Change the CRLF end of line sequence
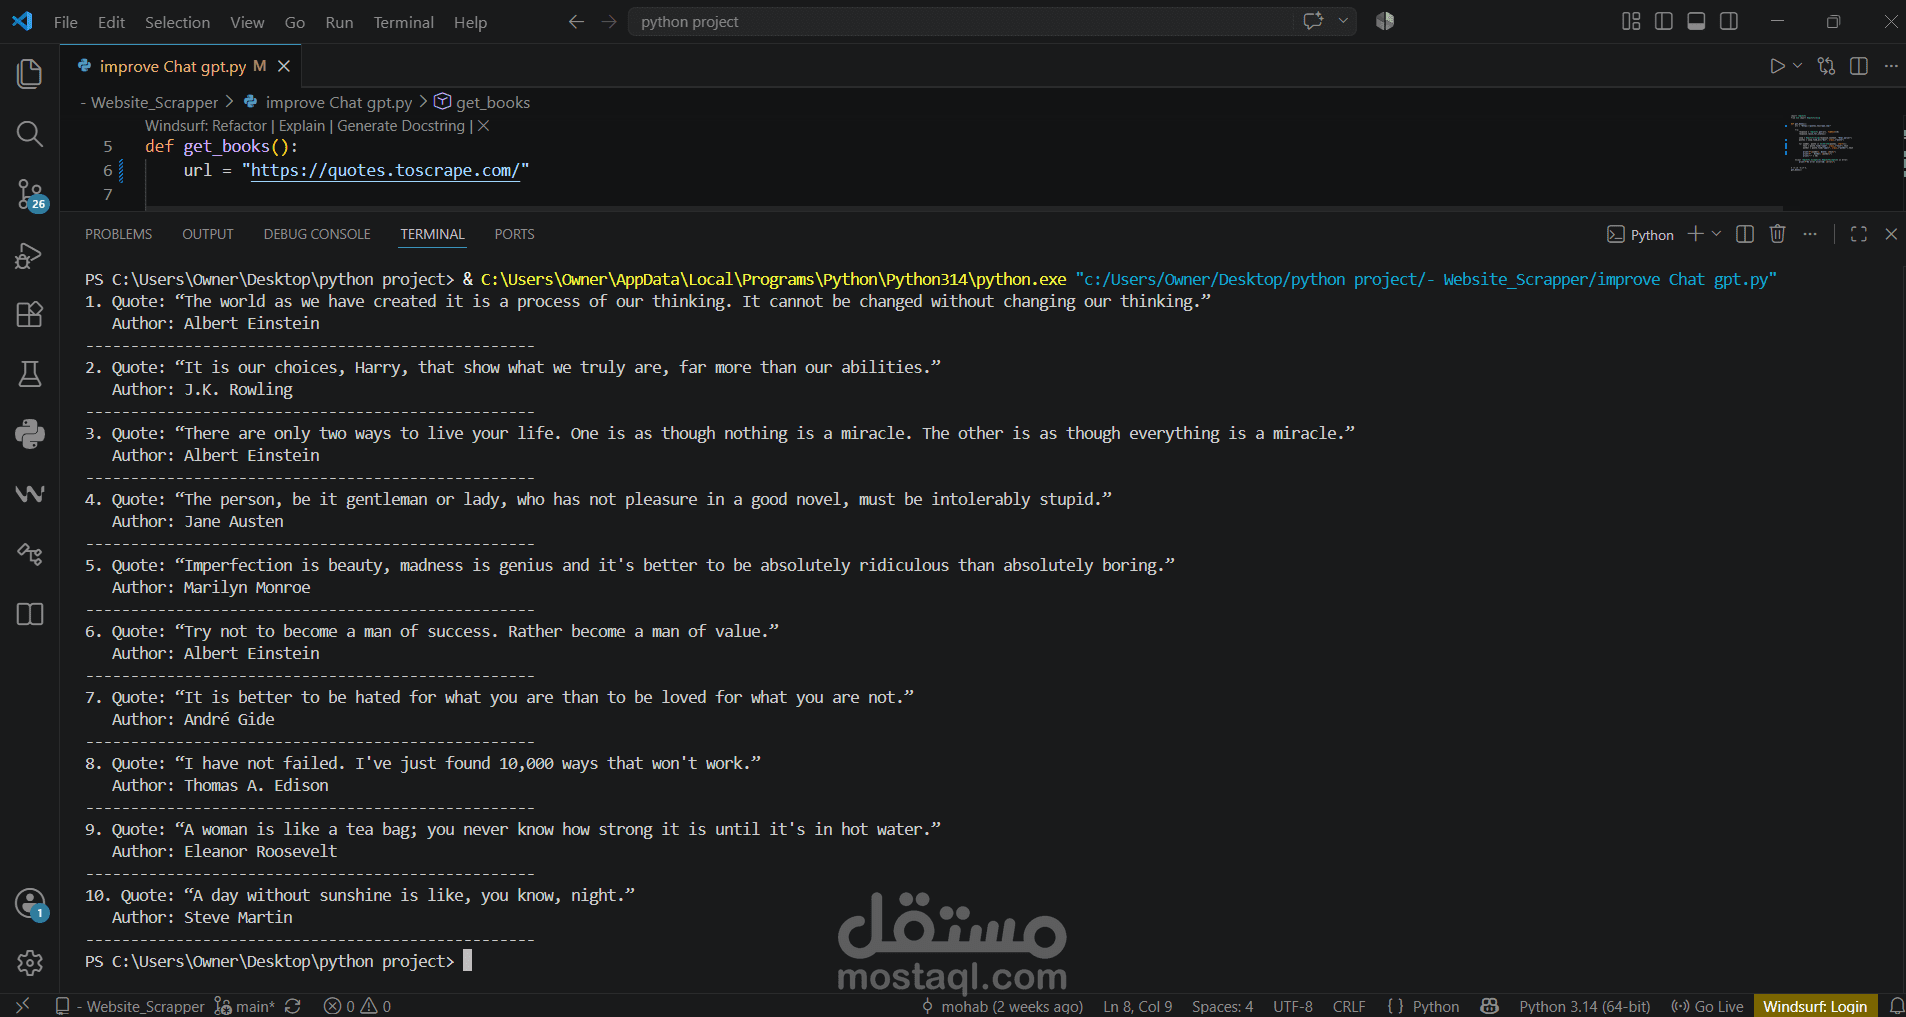This screenshot has height=1017, width=1906. (x=1349, y=1006)
